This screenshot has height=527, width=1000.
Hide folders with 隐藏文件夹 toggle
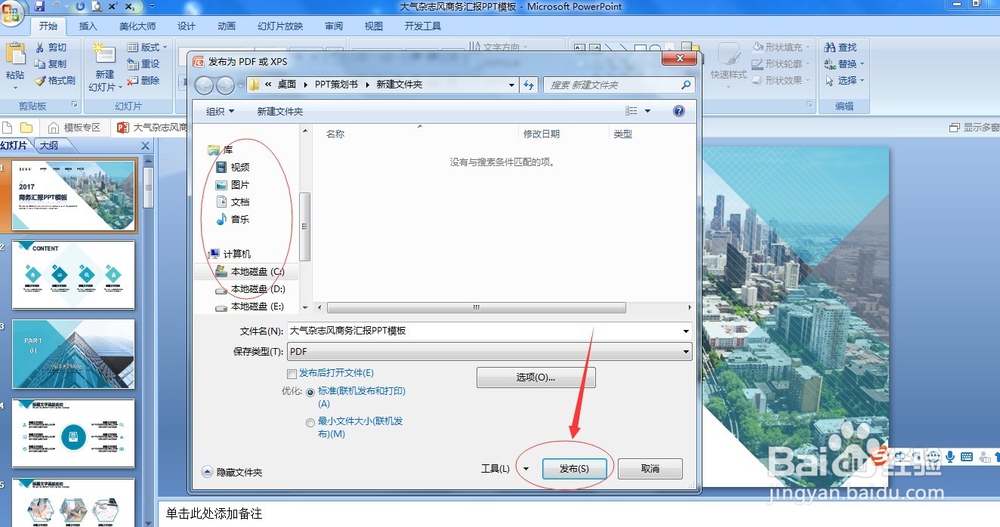click(x=232, y=472)
